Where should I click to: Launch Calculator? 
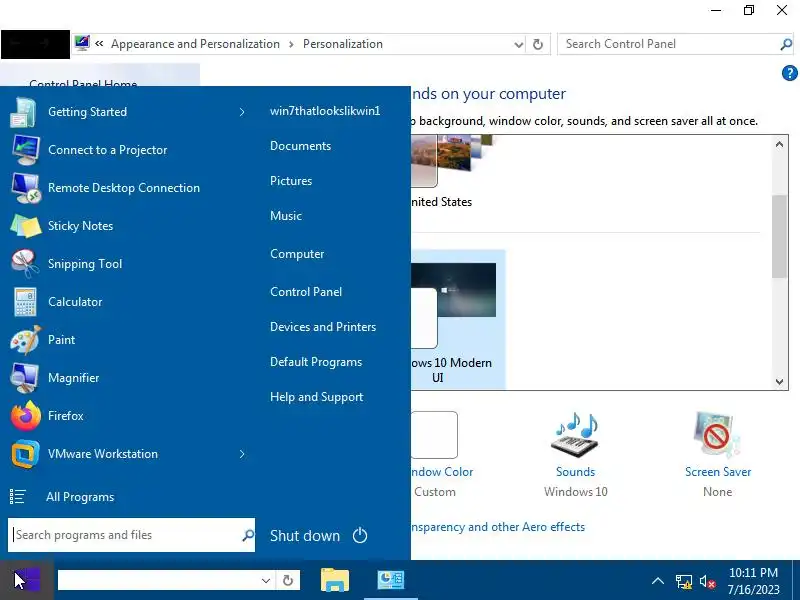tap(128, 302)
